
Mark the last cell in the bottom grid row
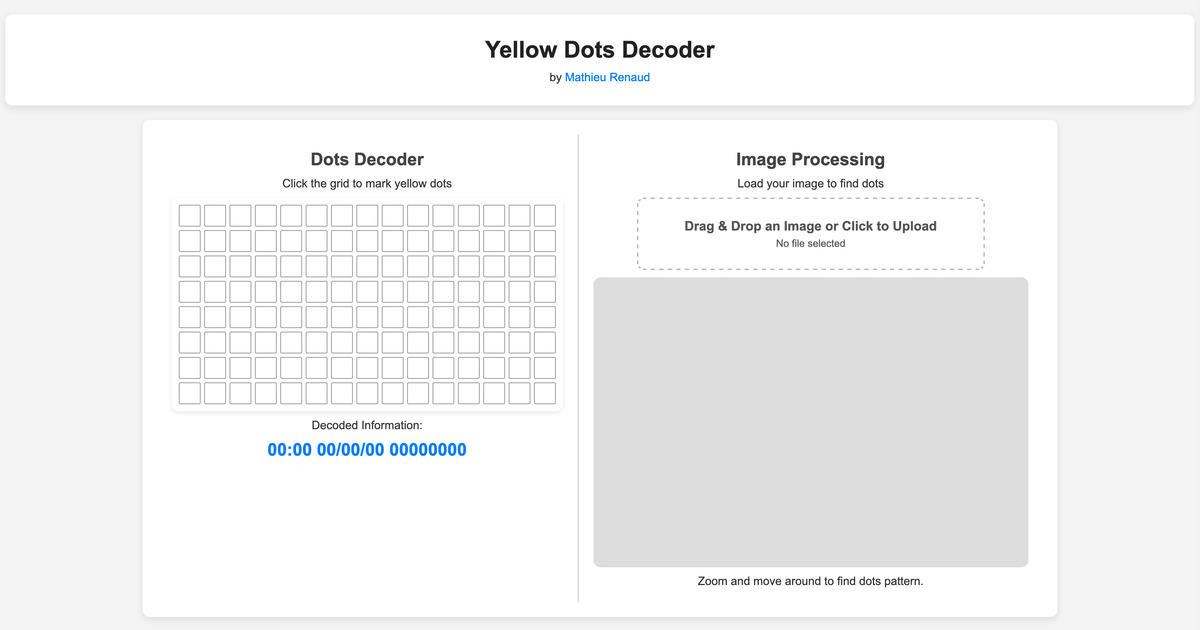point(544,393)
